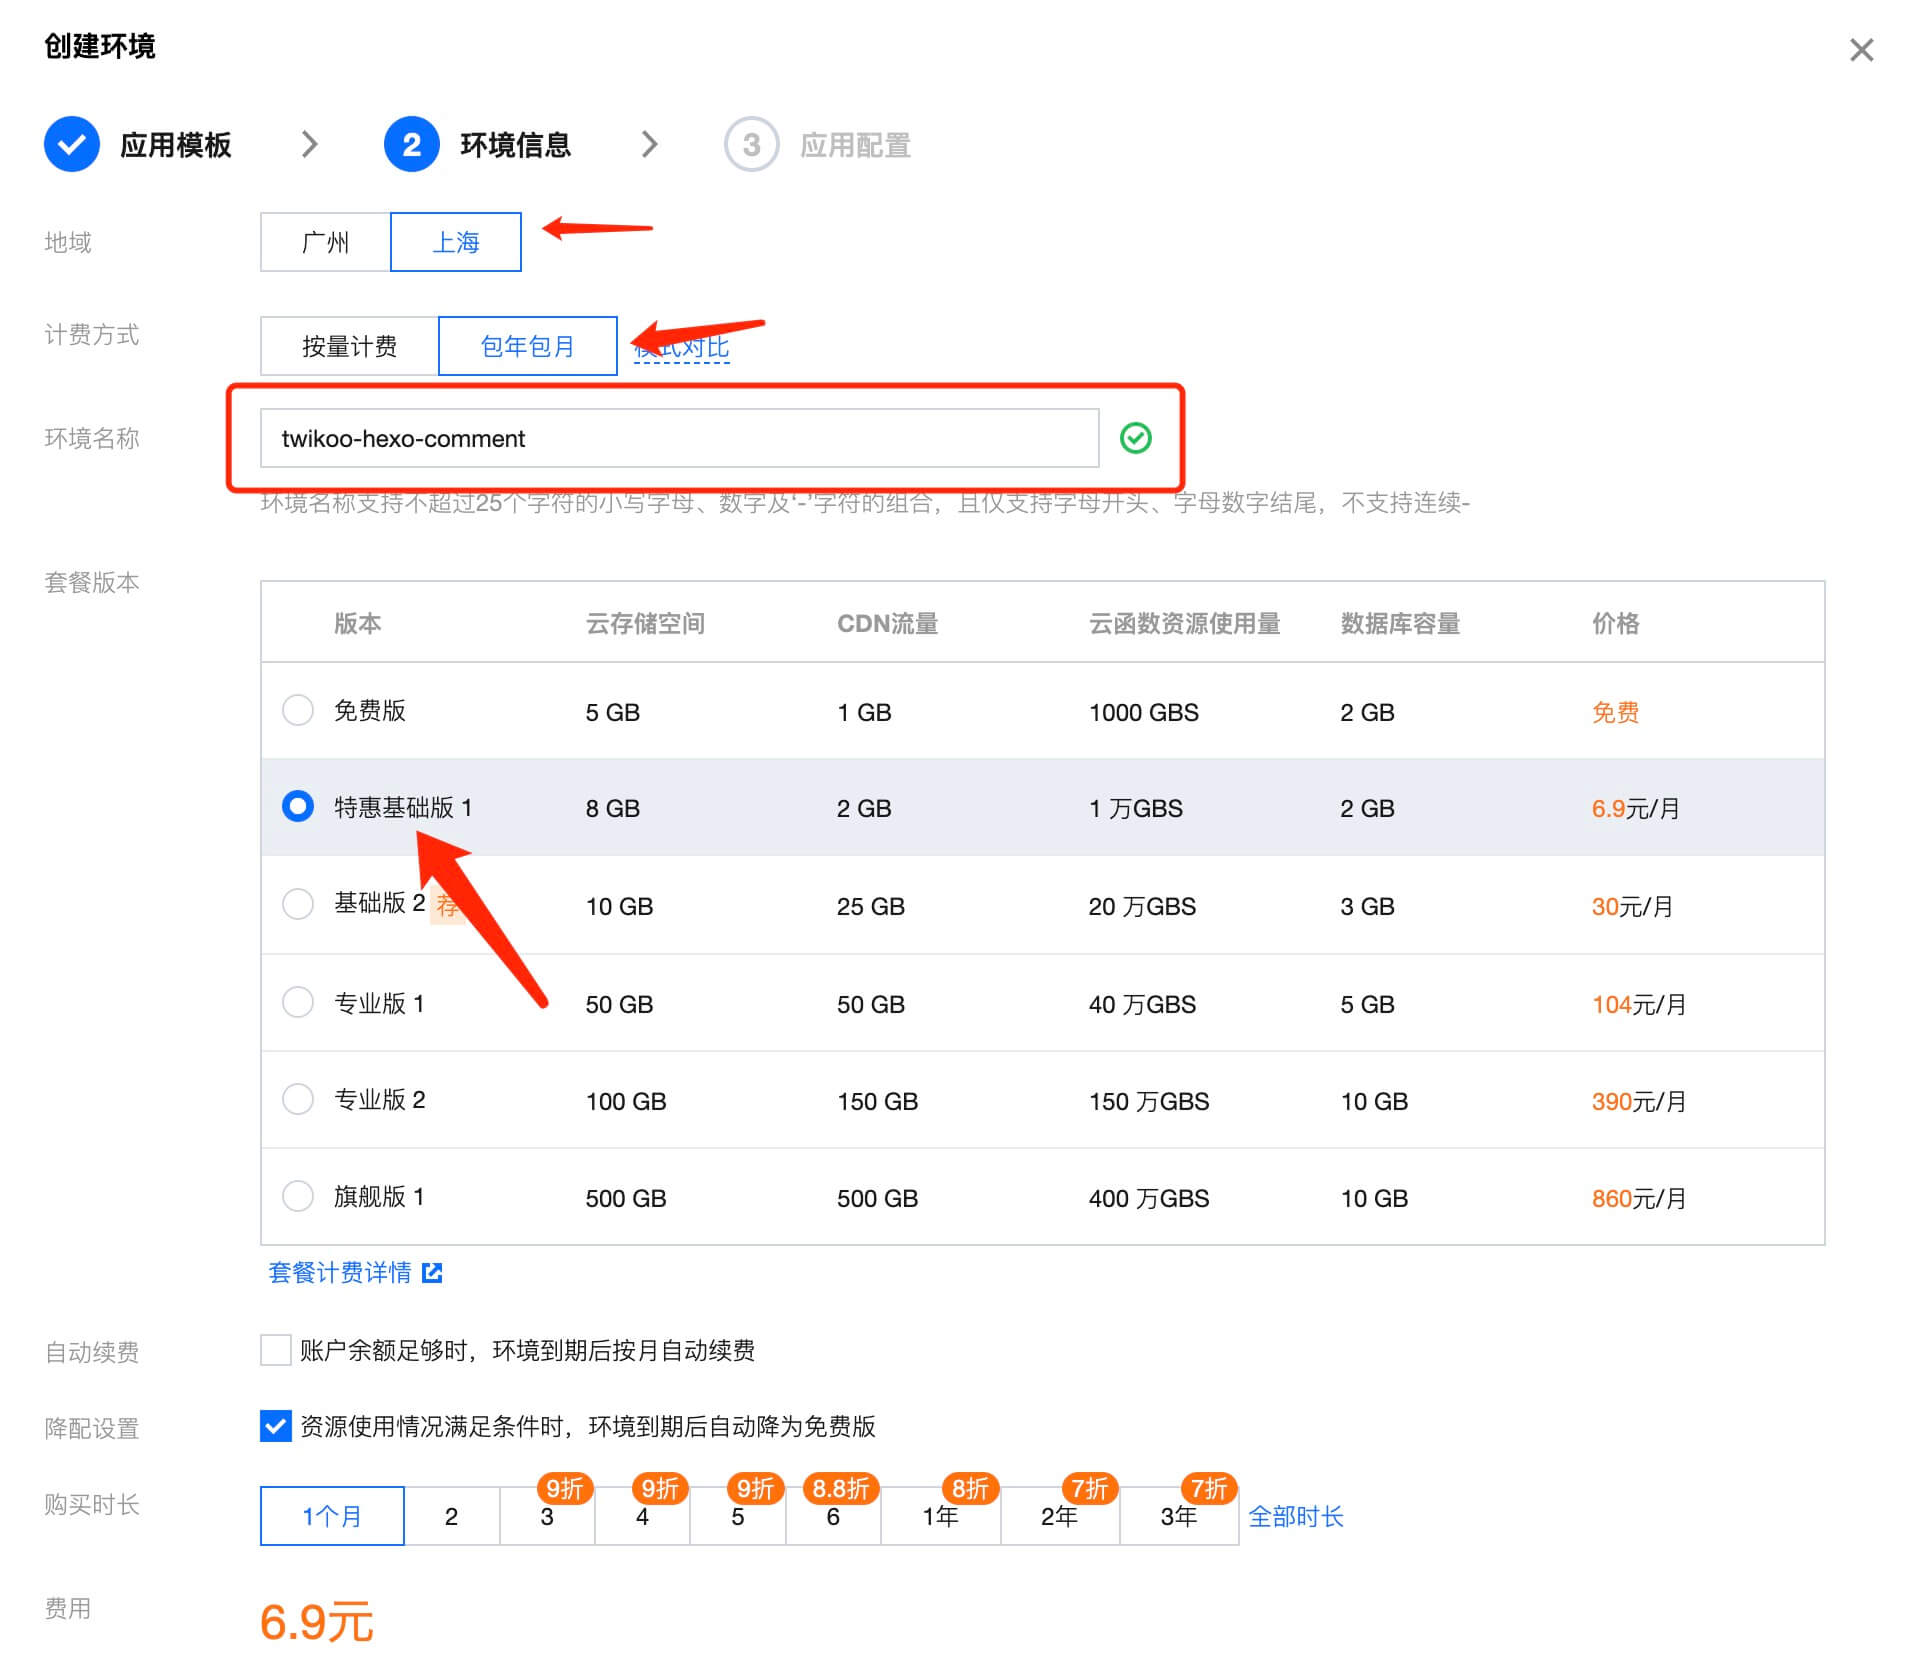Screen dimensions: 1918x1658
Task: Click 1 万GBS cell in 特惠基础版 row
Action: [1135, 808]
